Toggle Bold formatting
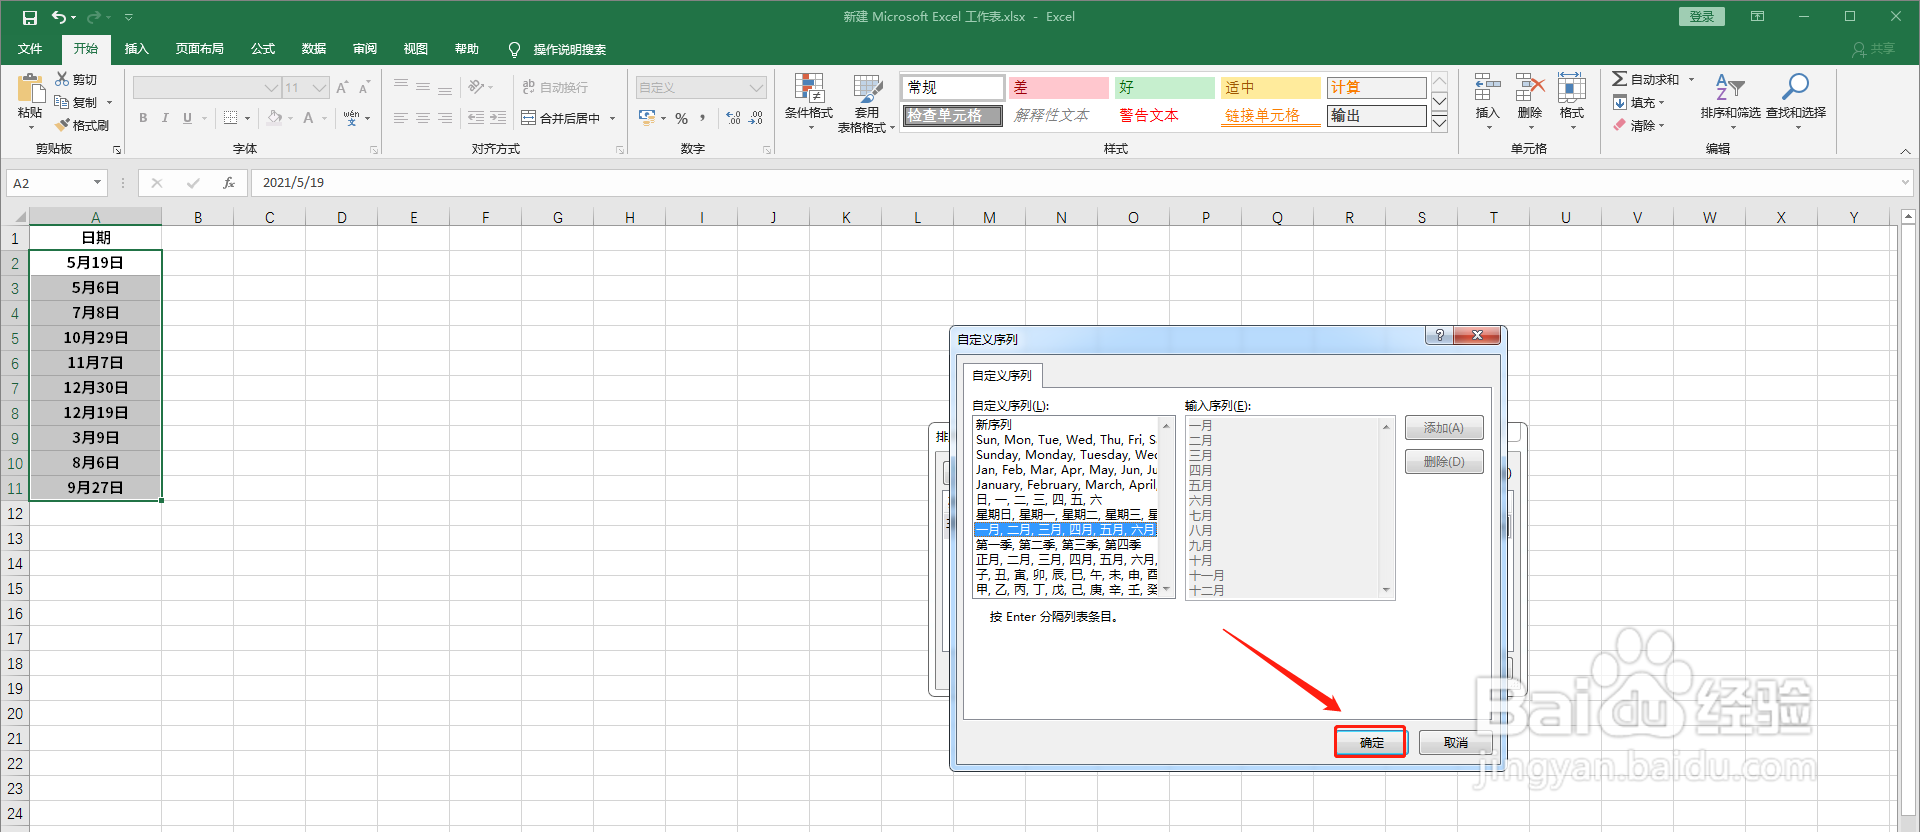Screen dimensions: 1920x832 (x=143, y=118)
